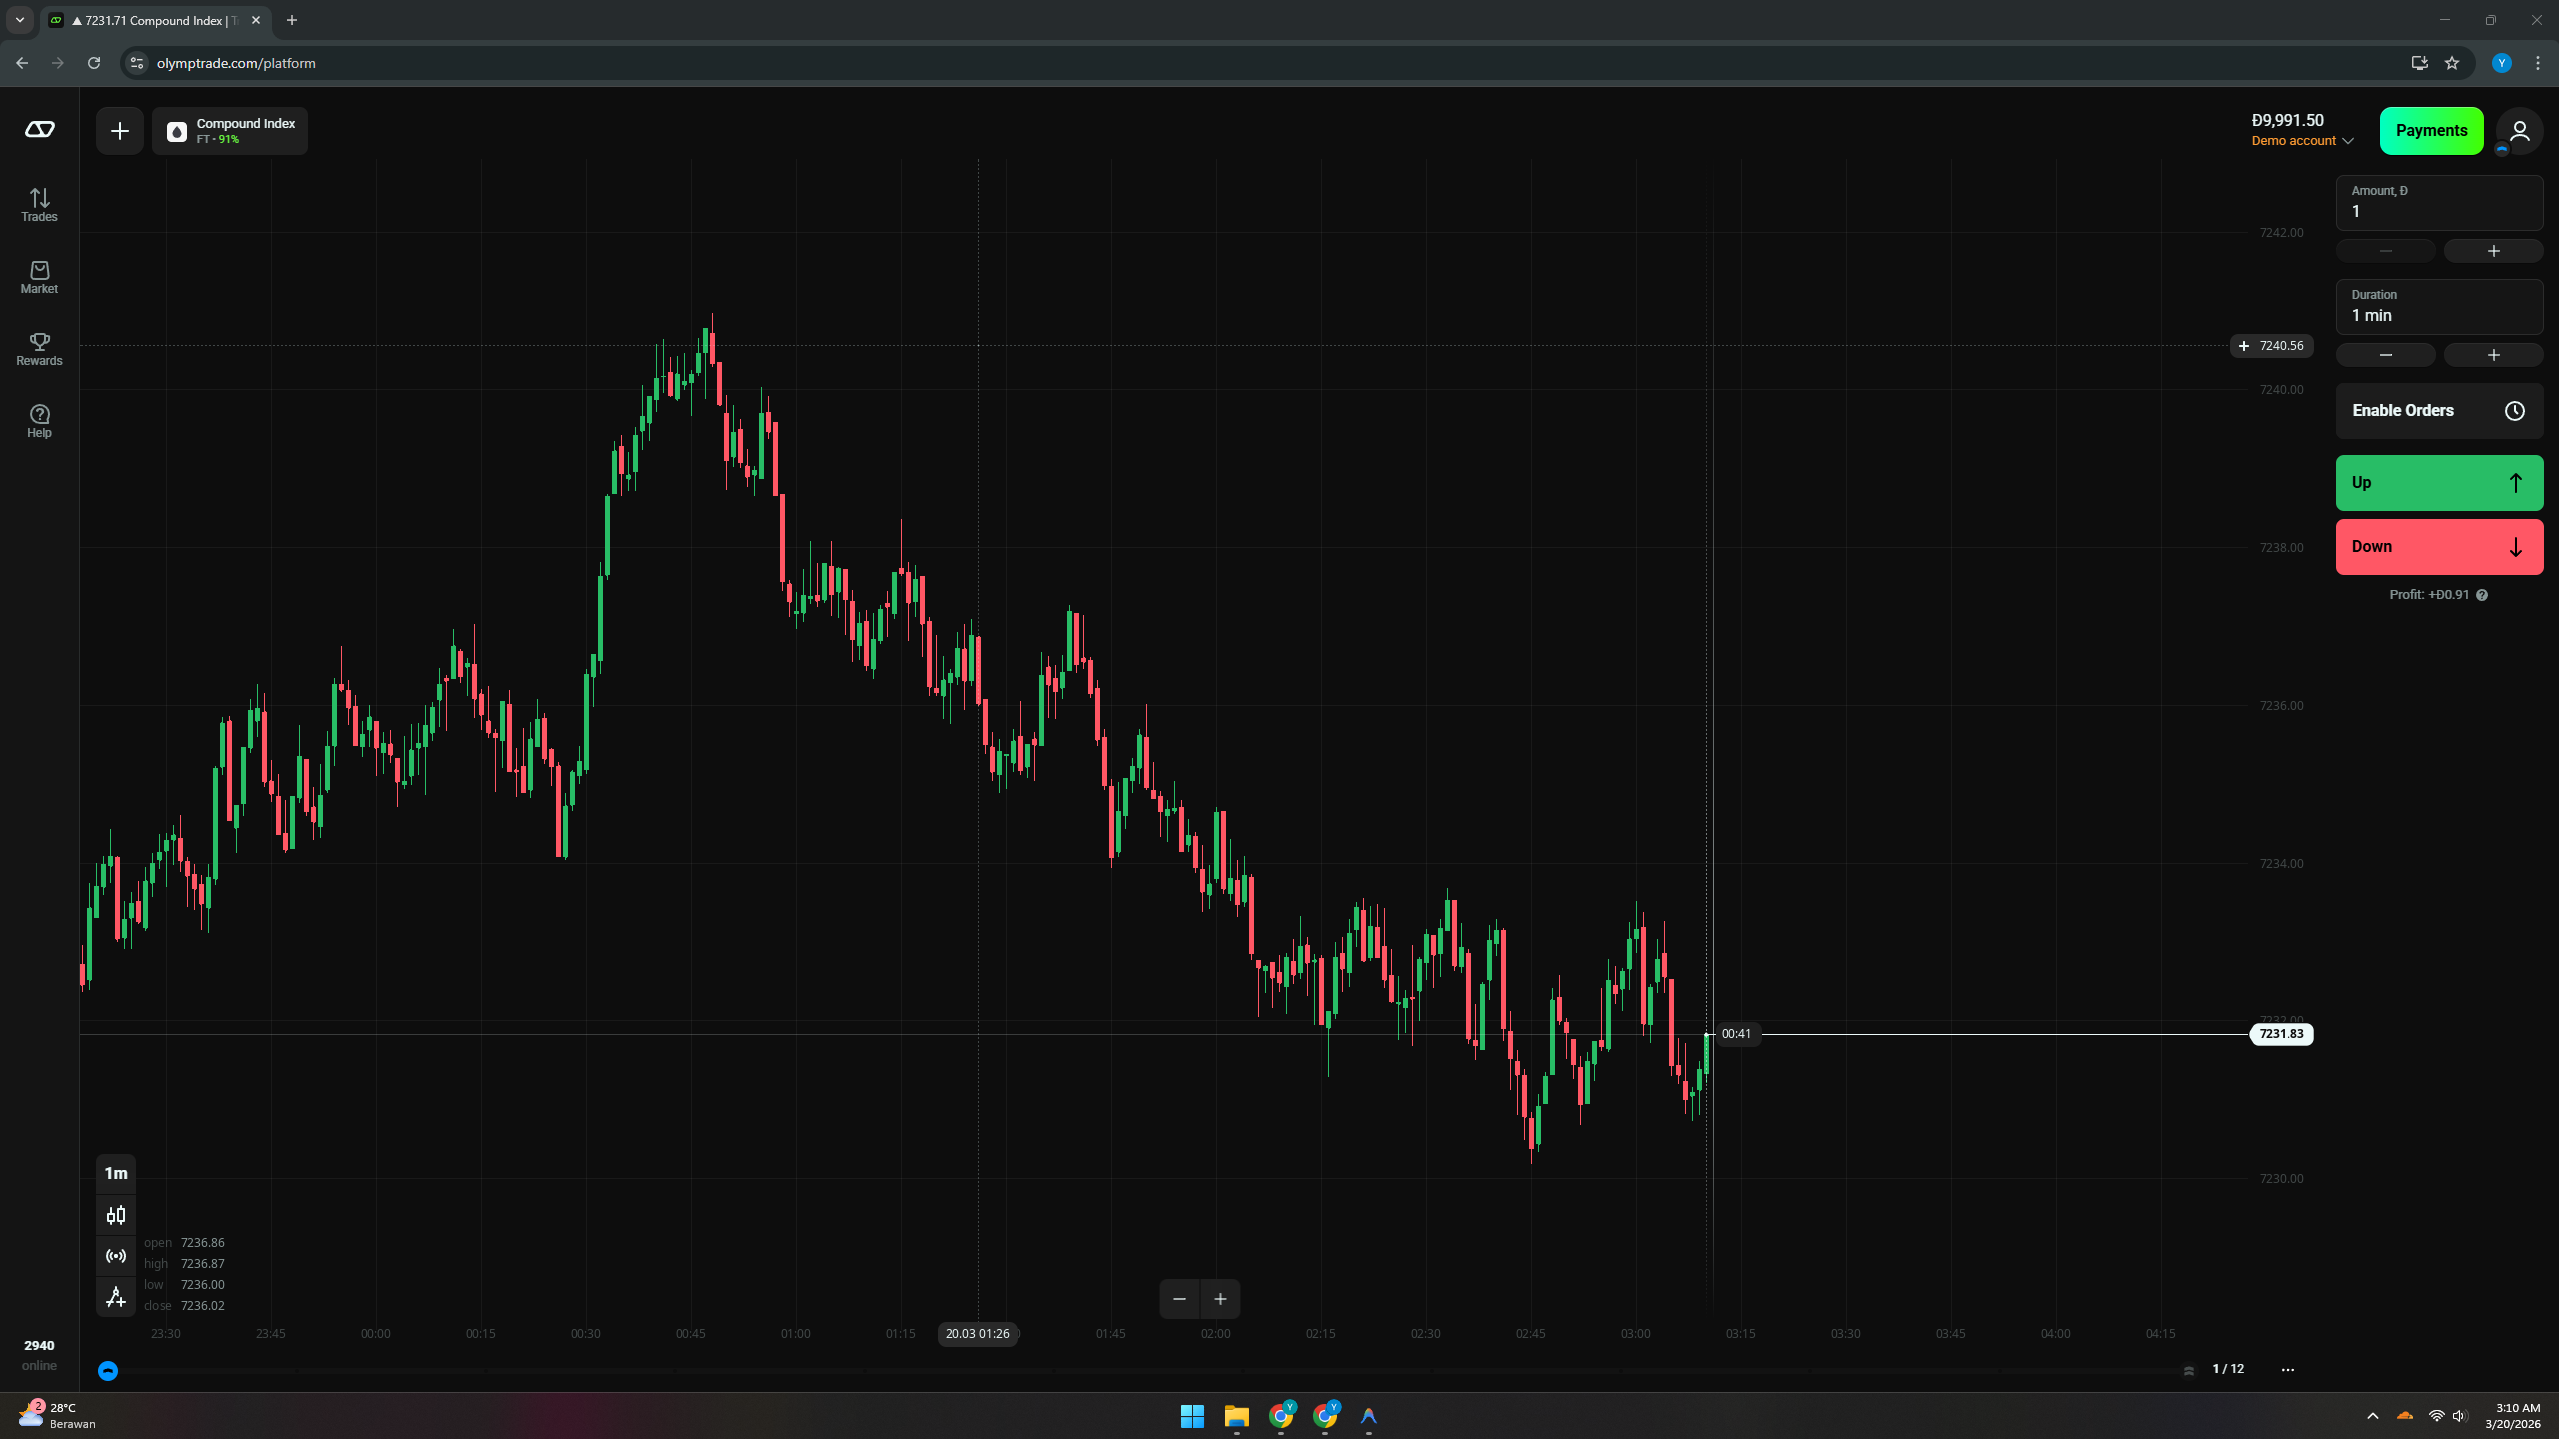
Task: Open the 1m timeframe selector
Action: coord(116,1173)
